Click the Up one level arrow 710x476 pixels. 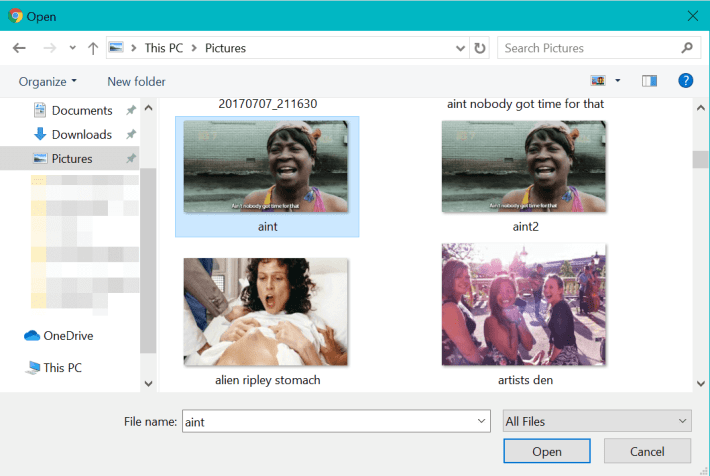pyautogui.click(x=93, y=48)
